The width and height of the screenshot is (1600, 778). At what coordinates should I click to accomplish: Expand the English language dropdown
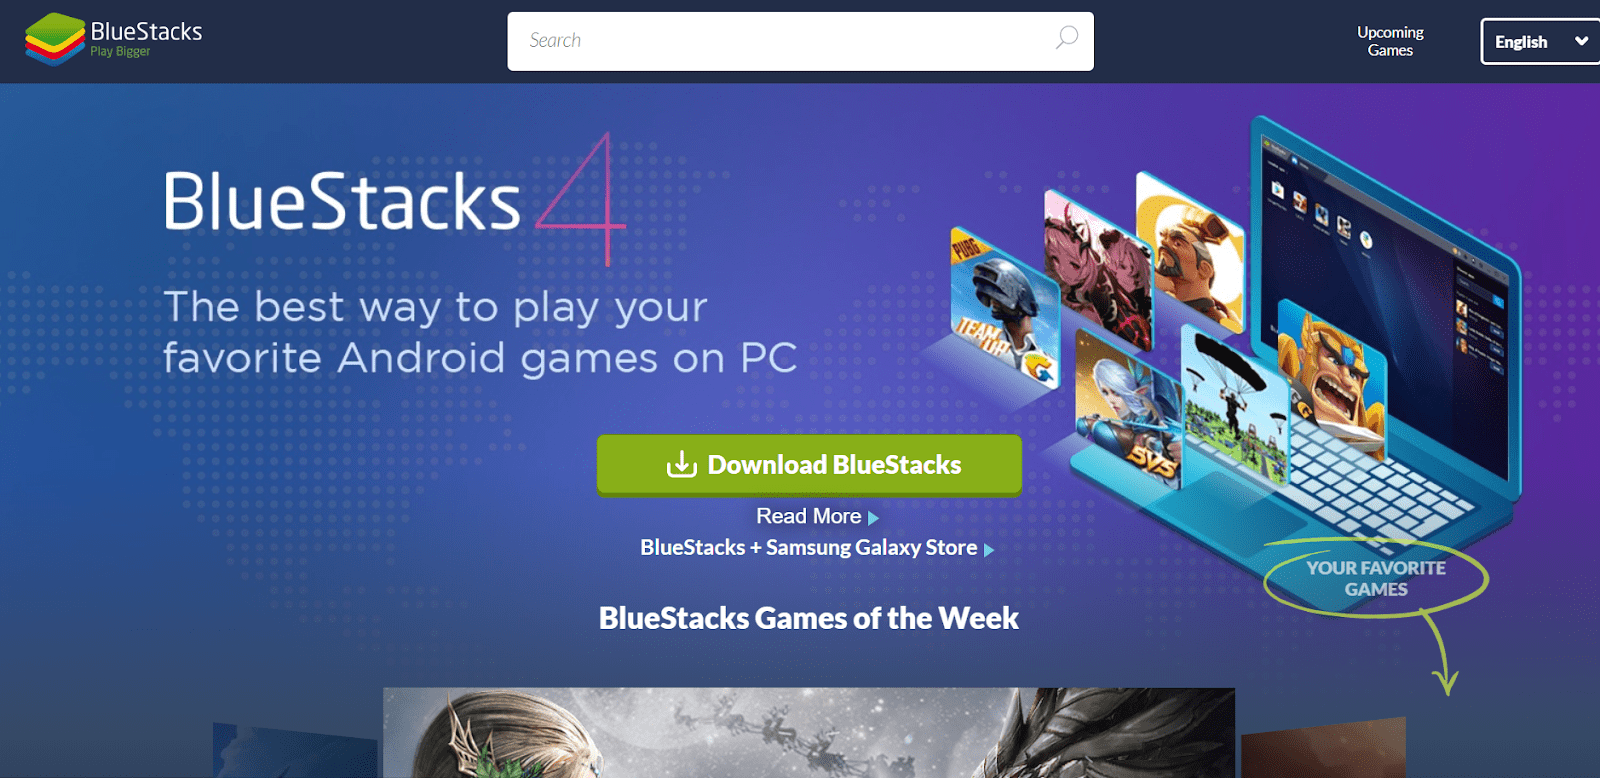(1540, 42)
